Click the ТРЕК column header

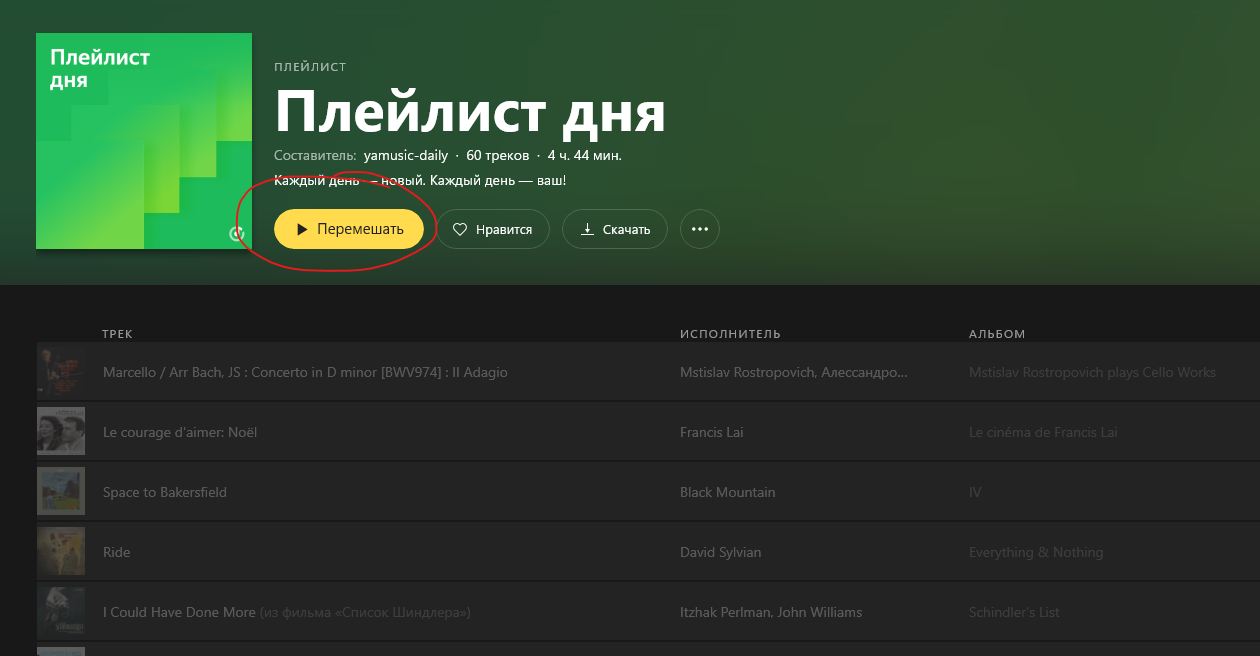coord(117,334)
